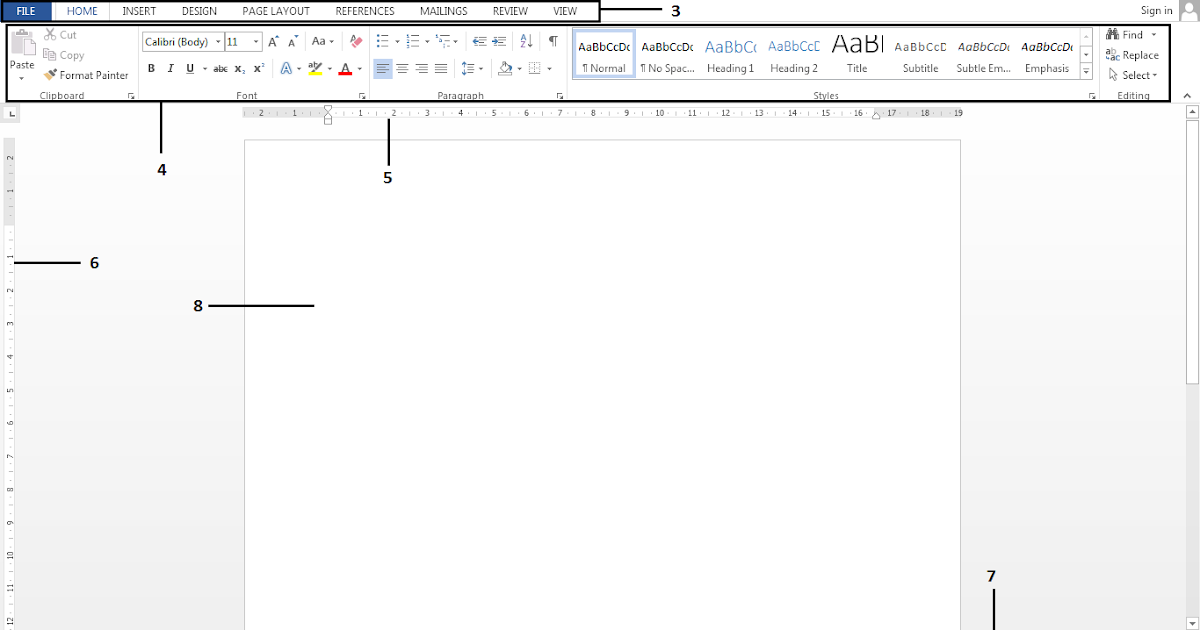Click the Sign in link
Screen dimensions: 1200x630
click(1156, 10)
